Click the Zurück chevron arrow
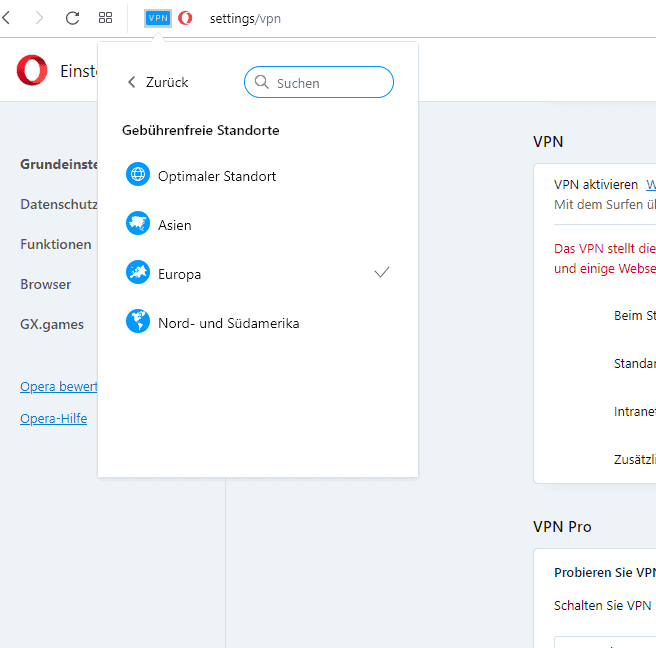 (132, 82)
